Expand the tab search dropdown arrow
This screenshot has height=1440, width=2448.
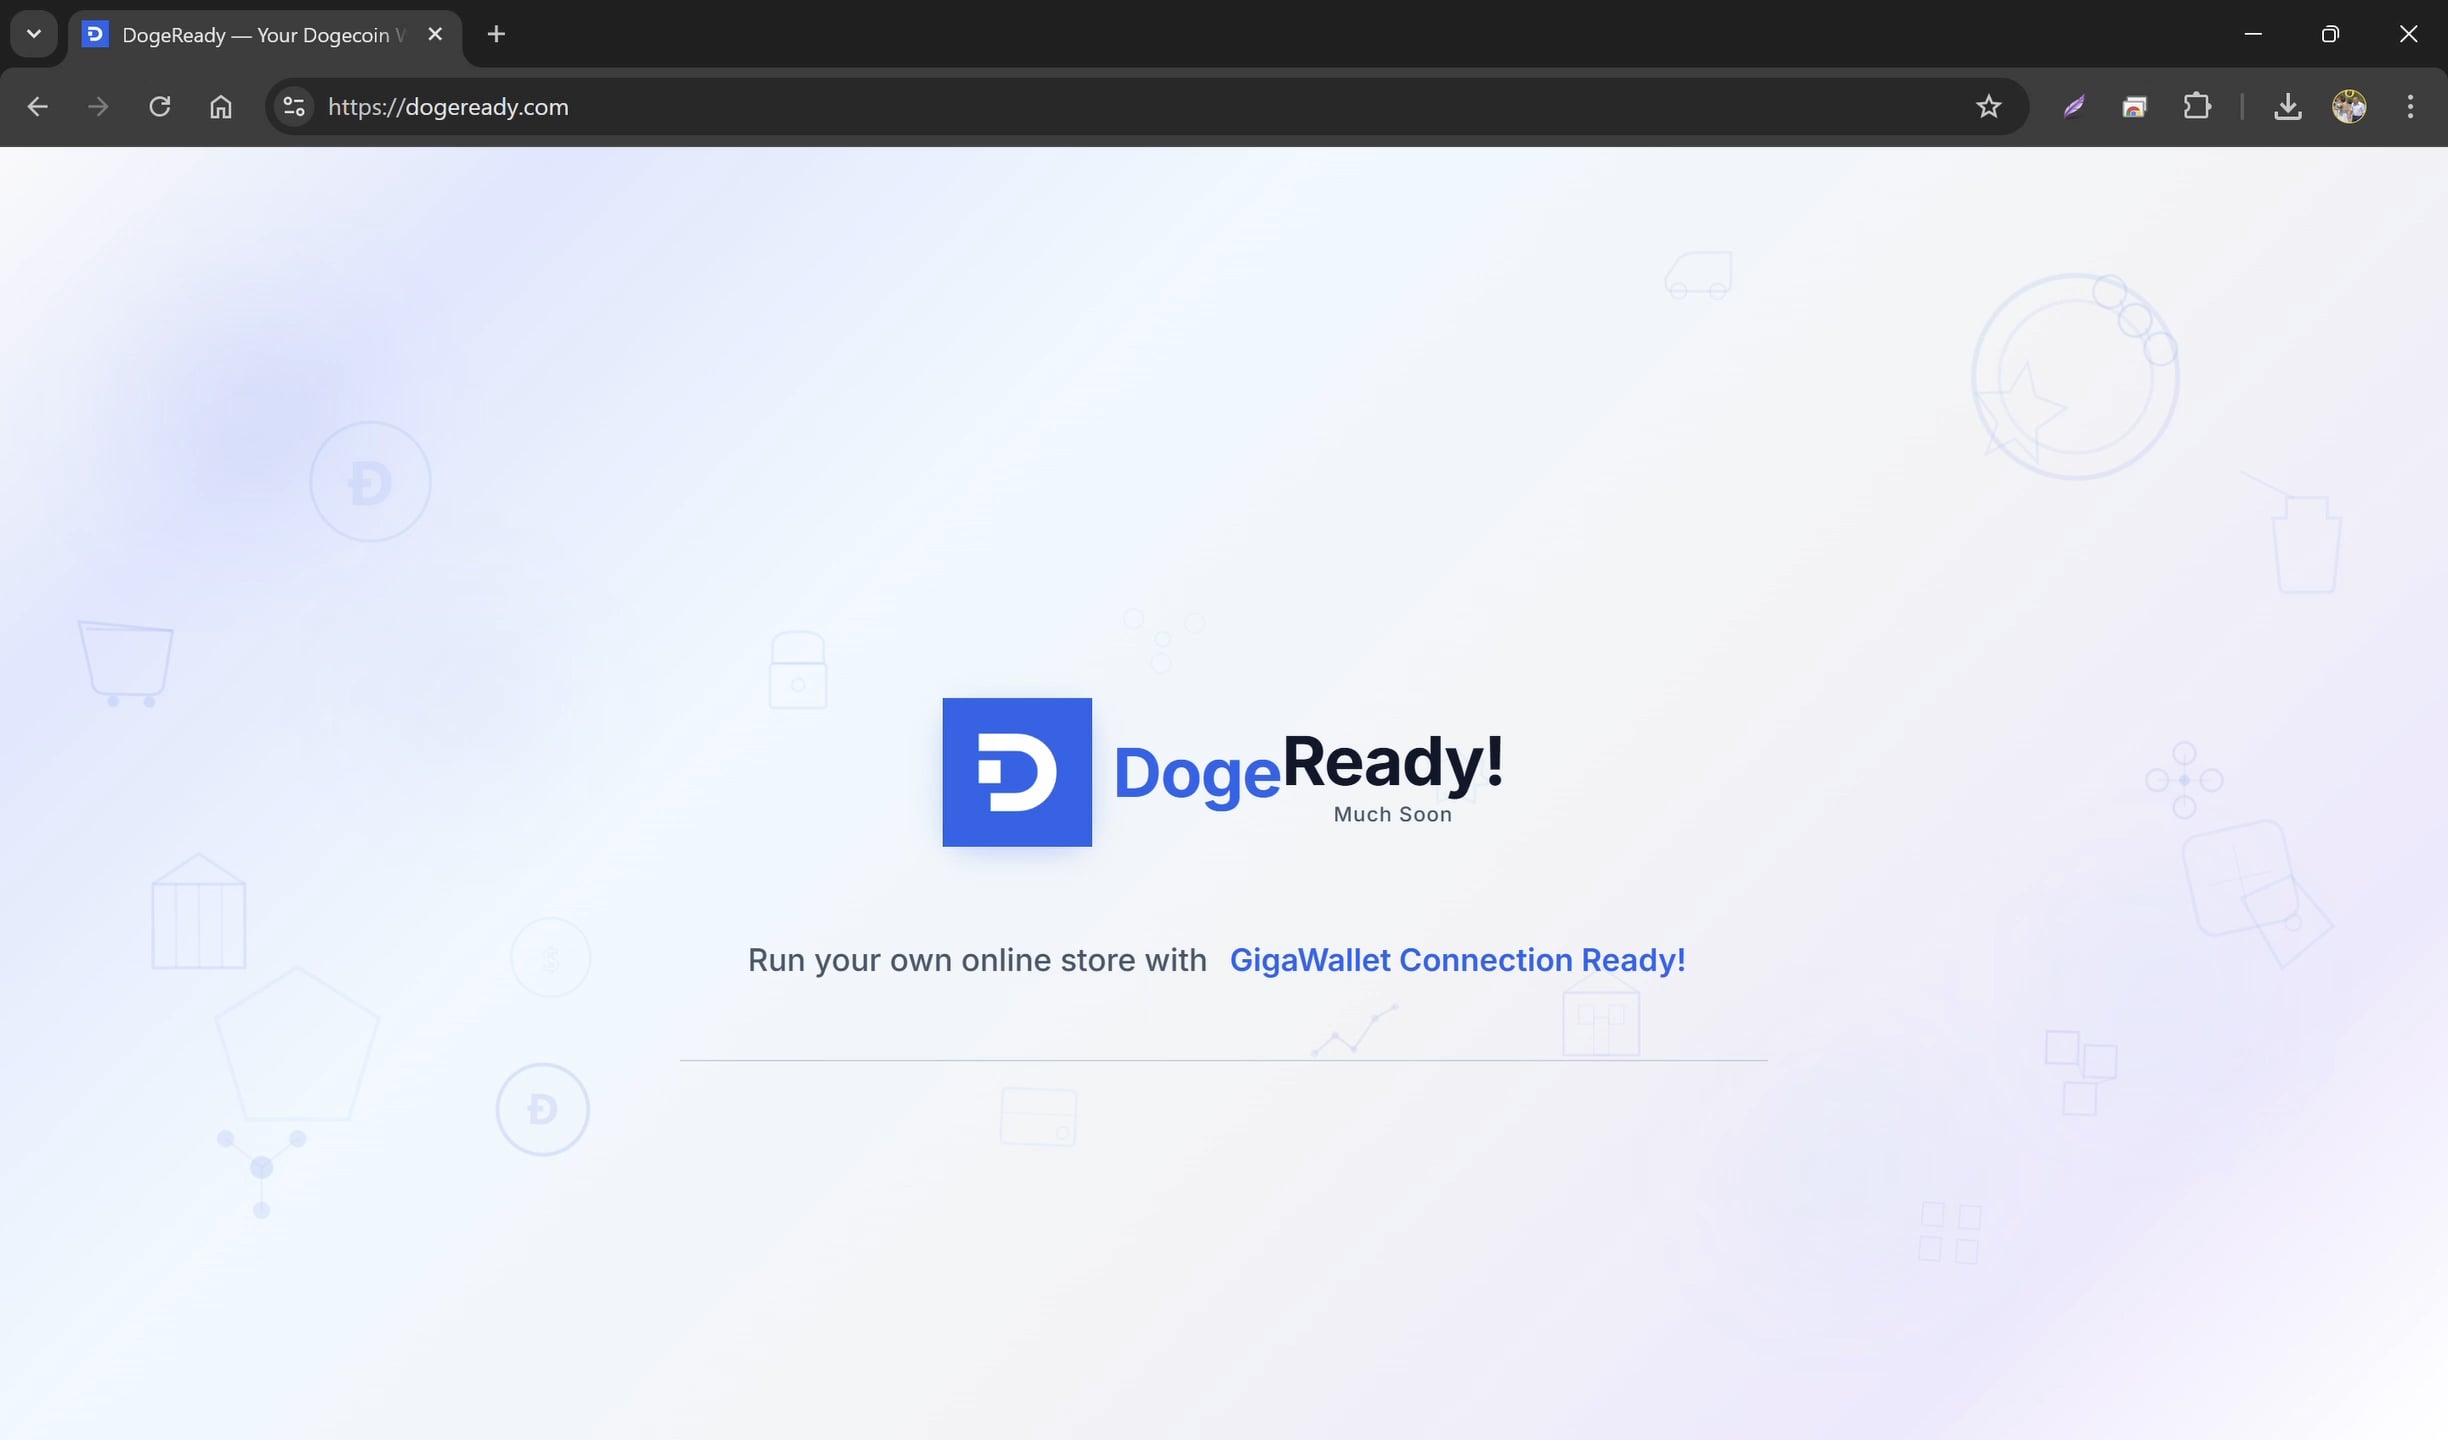coord(34,34)
